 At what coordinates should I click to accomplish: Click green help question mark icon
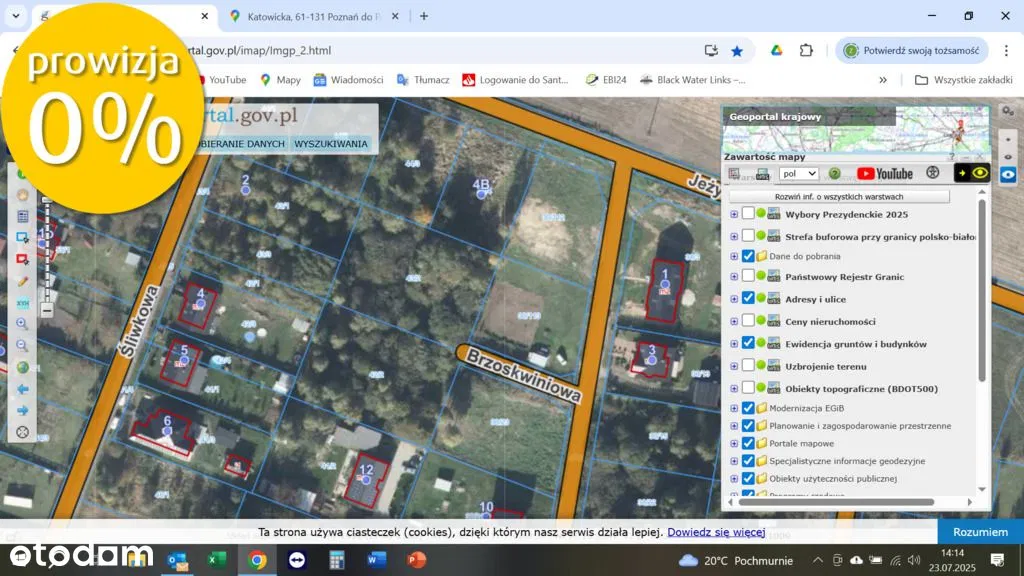834,173
